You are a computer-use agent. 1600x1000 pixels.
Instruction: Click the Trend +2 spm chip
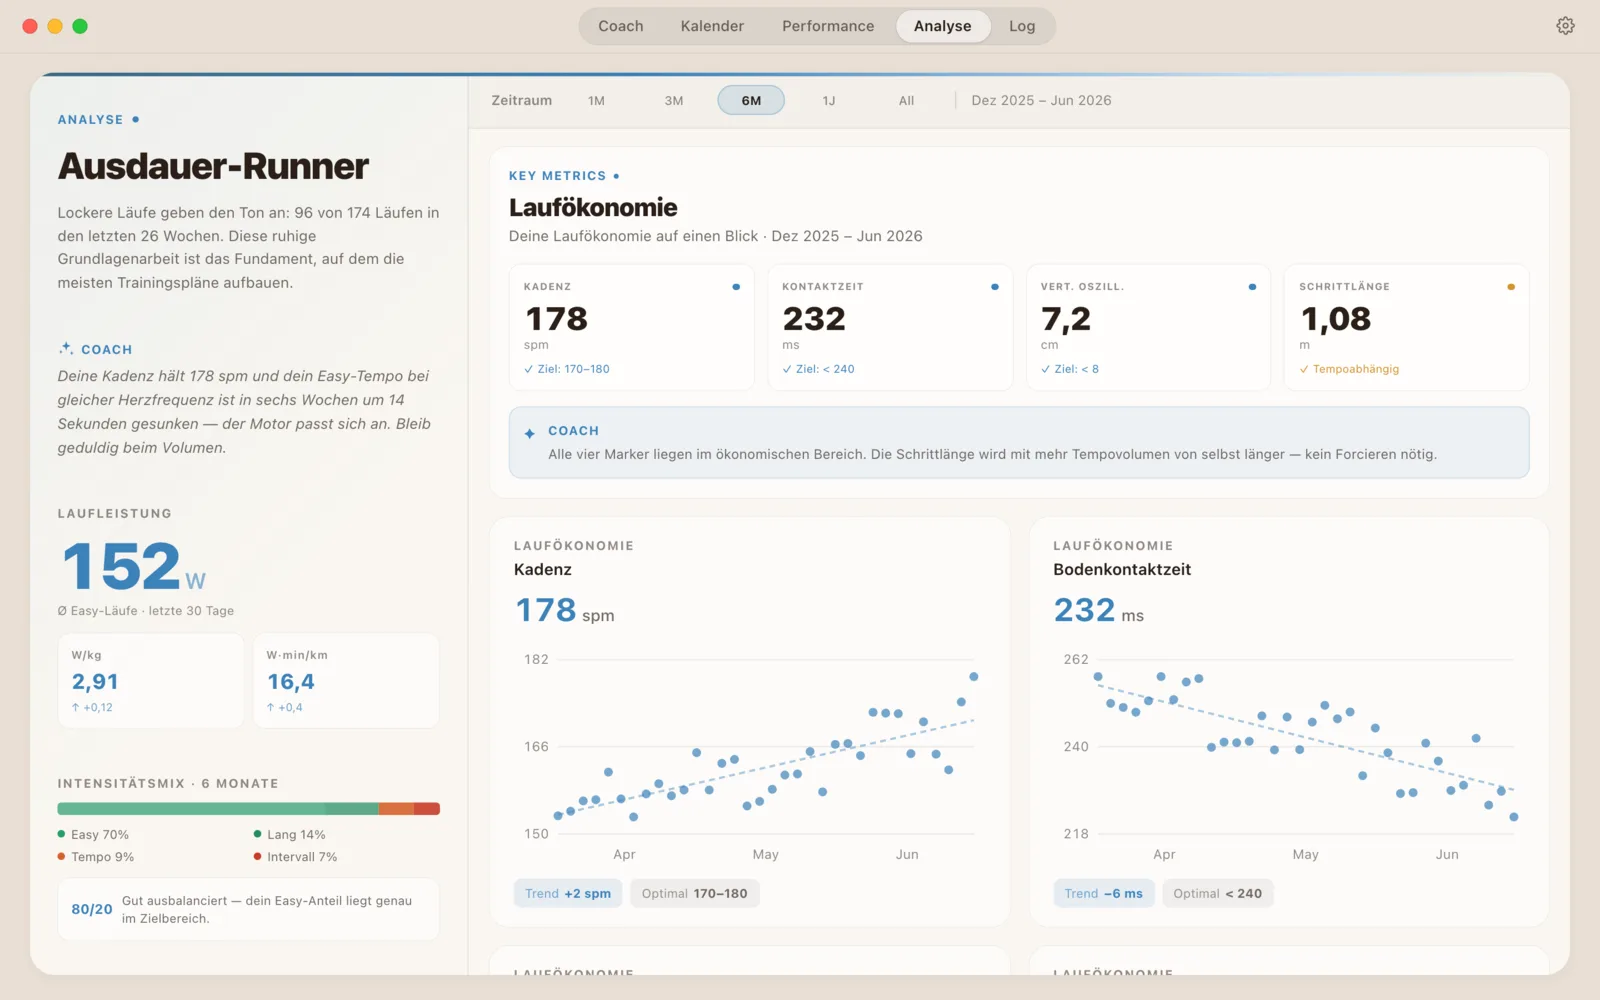coord(568,894)
